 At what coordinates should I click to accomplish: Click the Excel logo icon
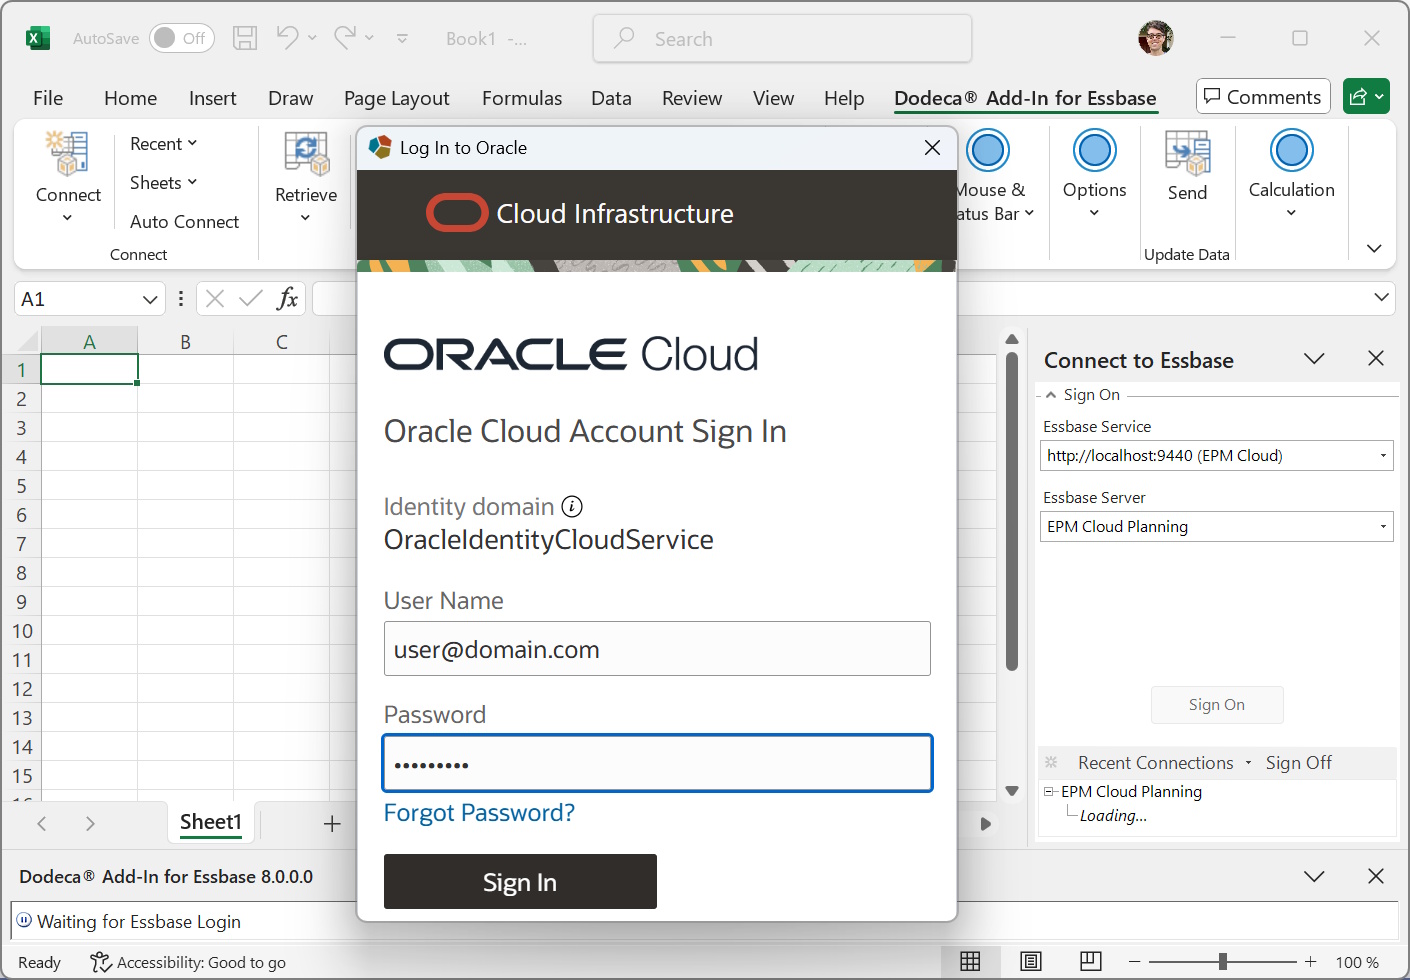pyautogui.click(x=37, y=39)
